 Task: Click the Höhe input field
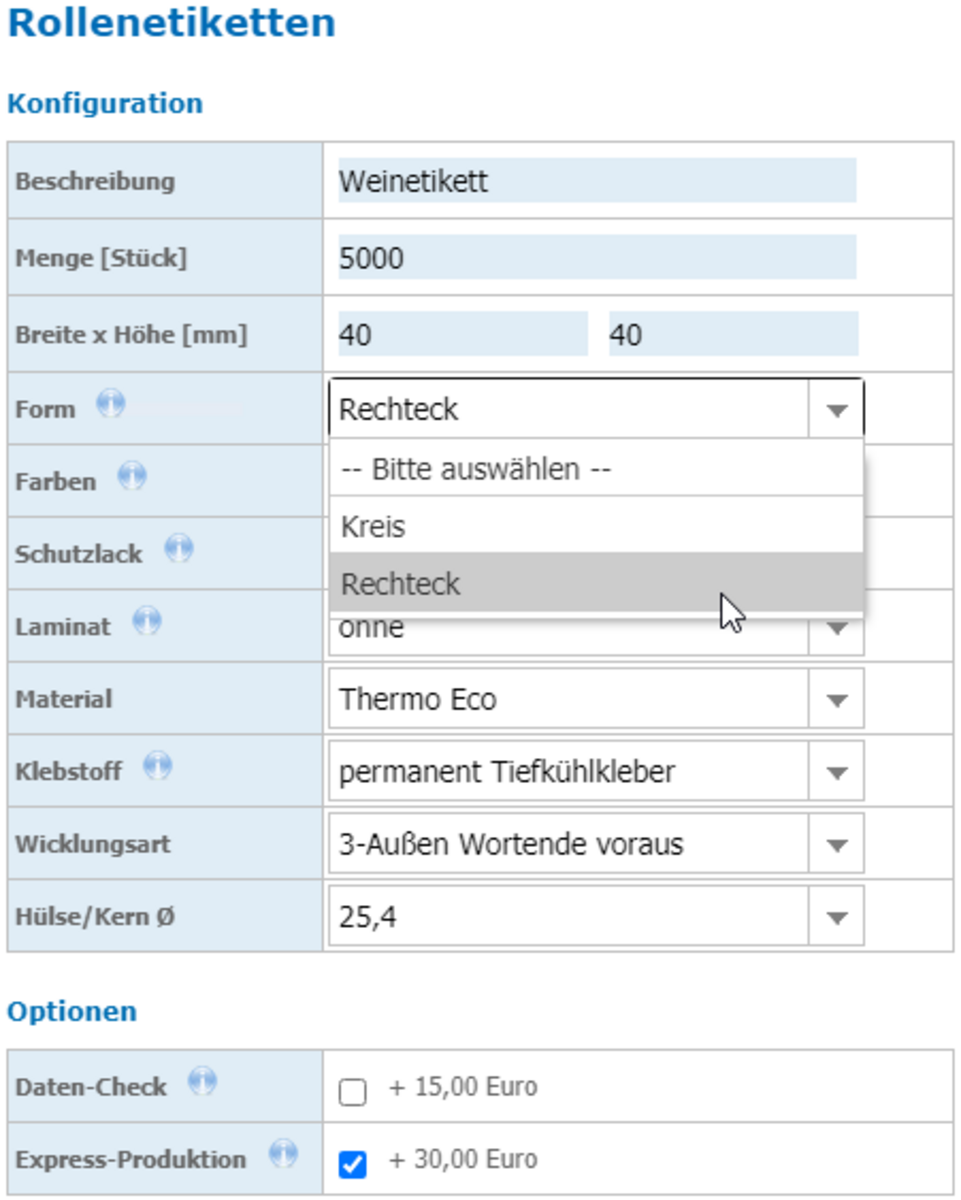coord(733,334)
